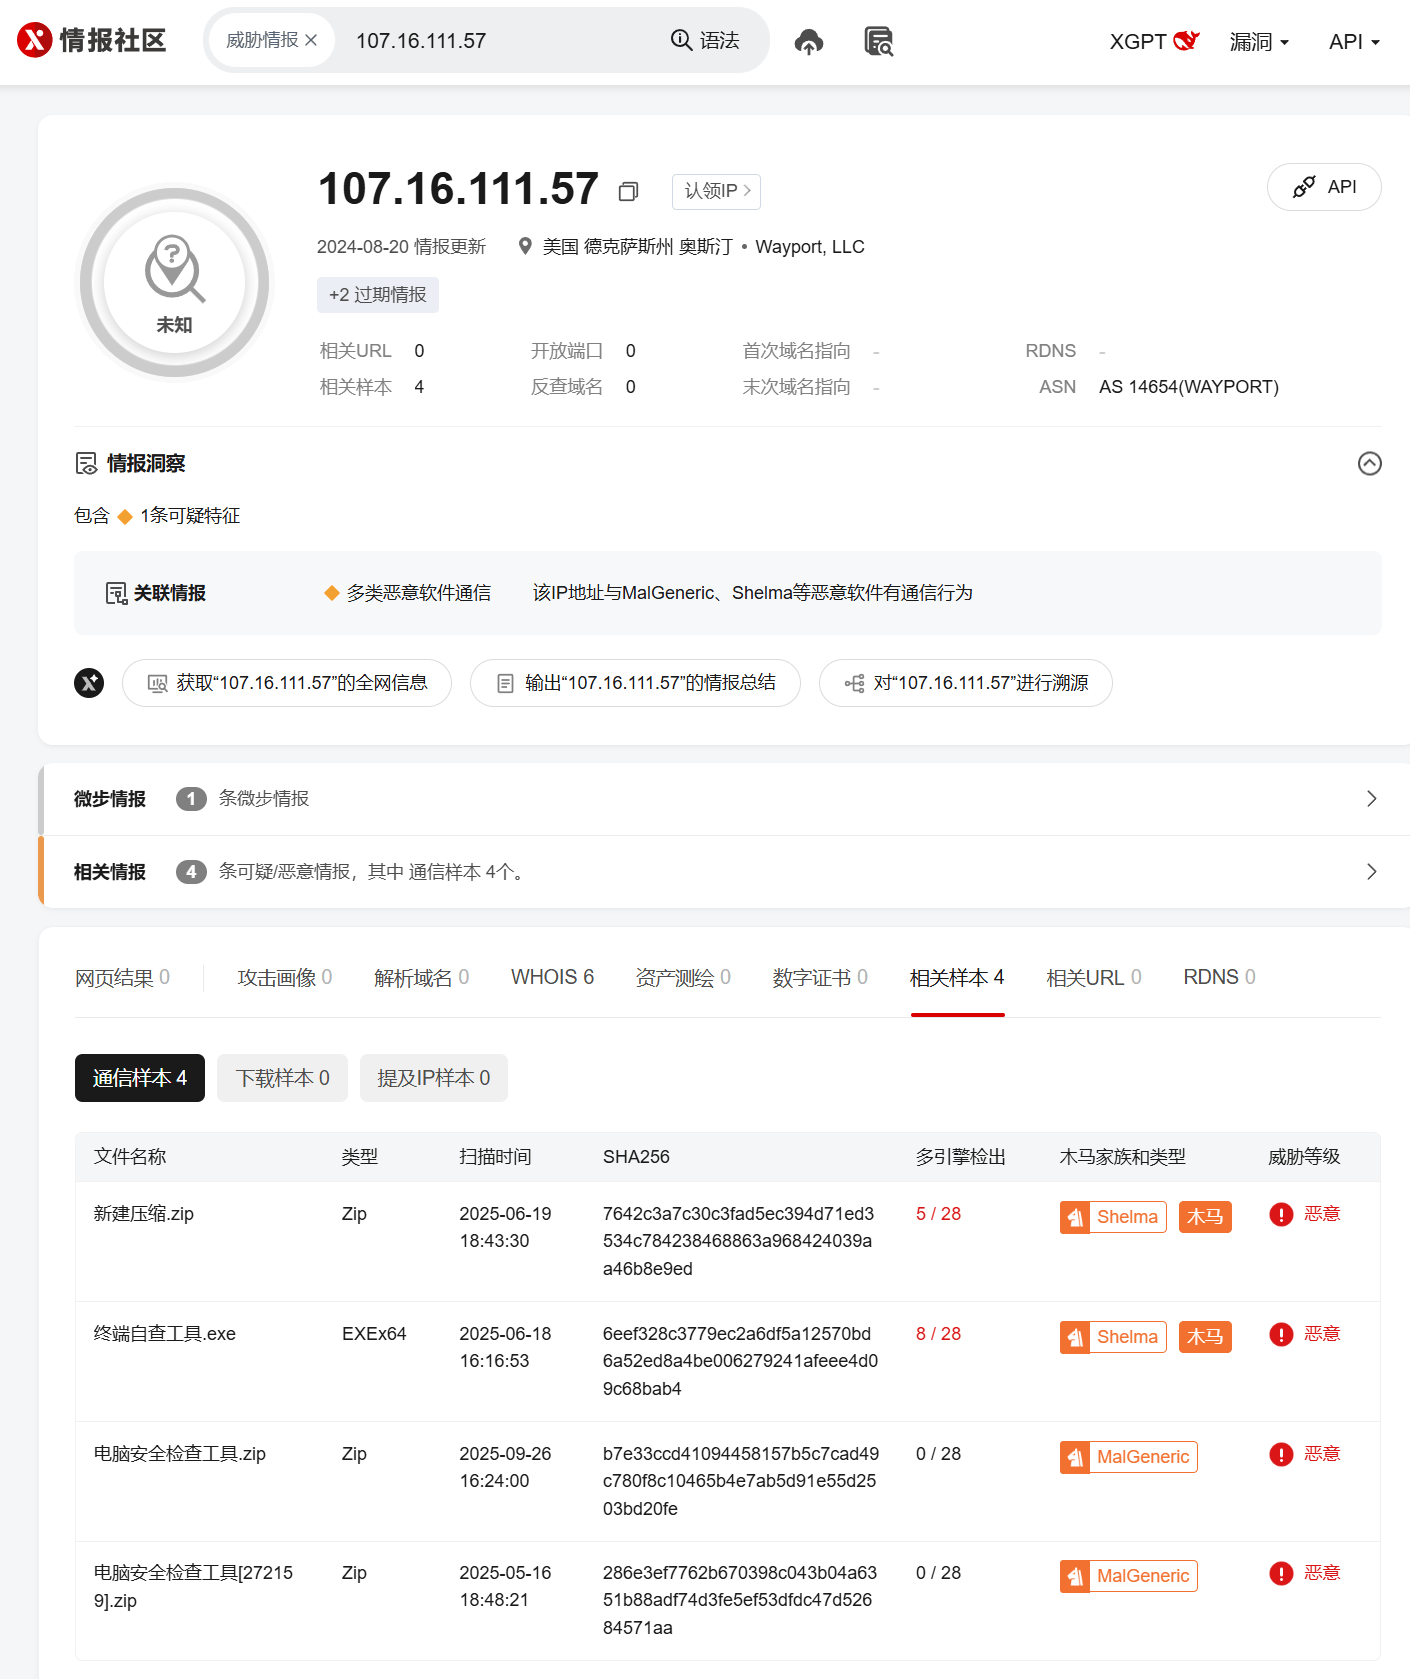The image size is (1410, 1679).
Task: Click the Shelma tag in 新建压缩.zip row
Action: point(1113,1217)
